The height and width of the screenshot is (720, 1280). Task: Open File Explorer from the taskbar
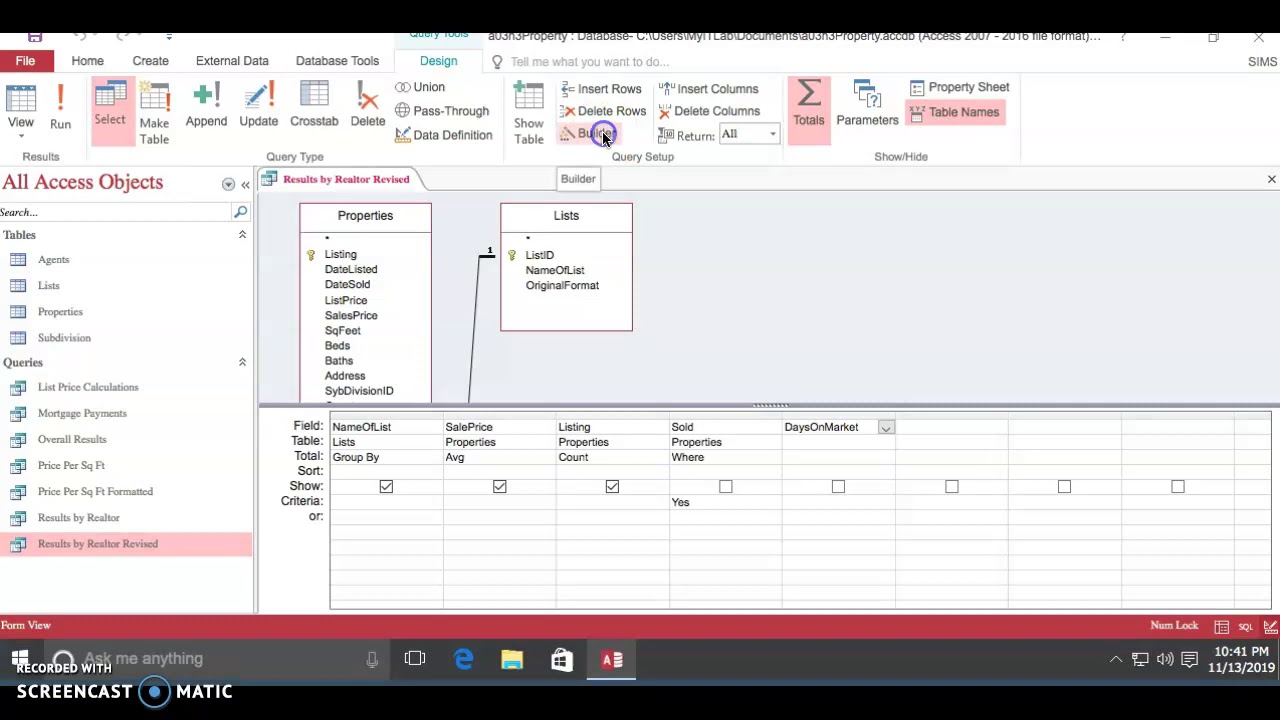(512, 659)
